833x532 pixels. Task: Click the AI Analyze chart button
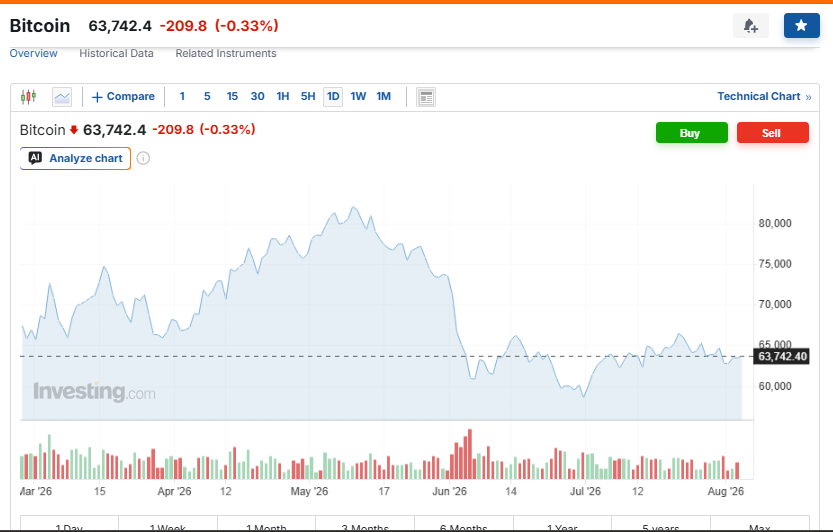75,158
